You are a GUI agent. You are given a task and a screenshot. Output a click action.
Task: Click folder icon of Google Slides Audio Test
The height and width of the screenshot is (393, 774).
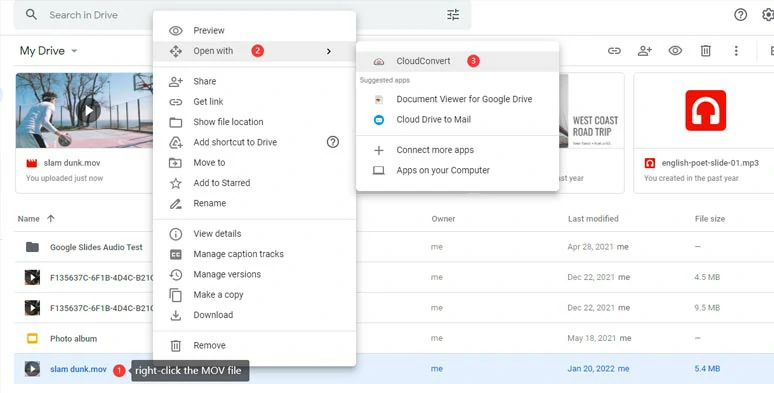tap(32, 247)
